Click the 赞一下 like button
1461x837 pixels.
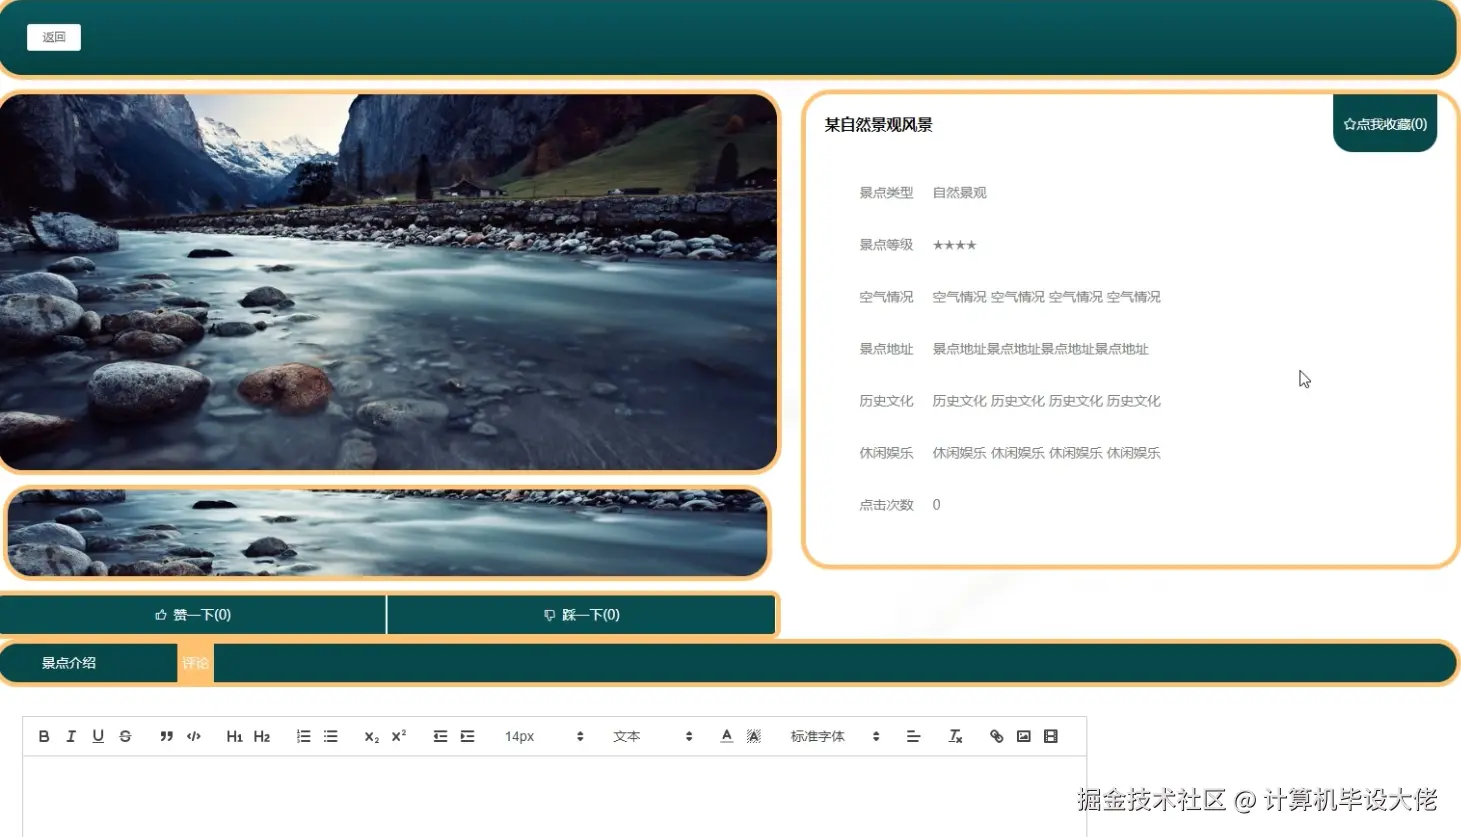click(192, 614)
